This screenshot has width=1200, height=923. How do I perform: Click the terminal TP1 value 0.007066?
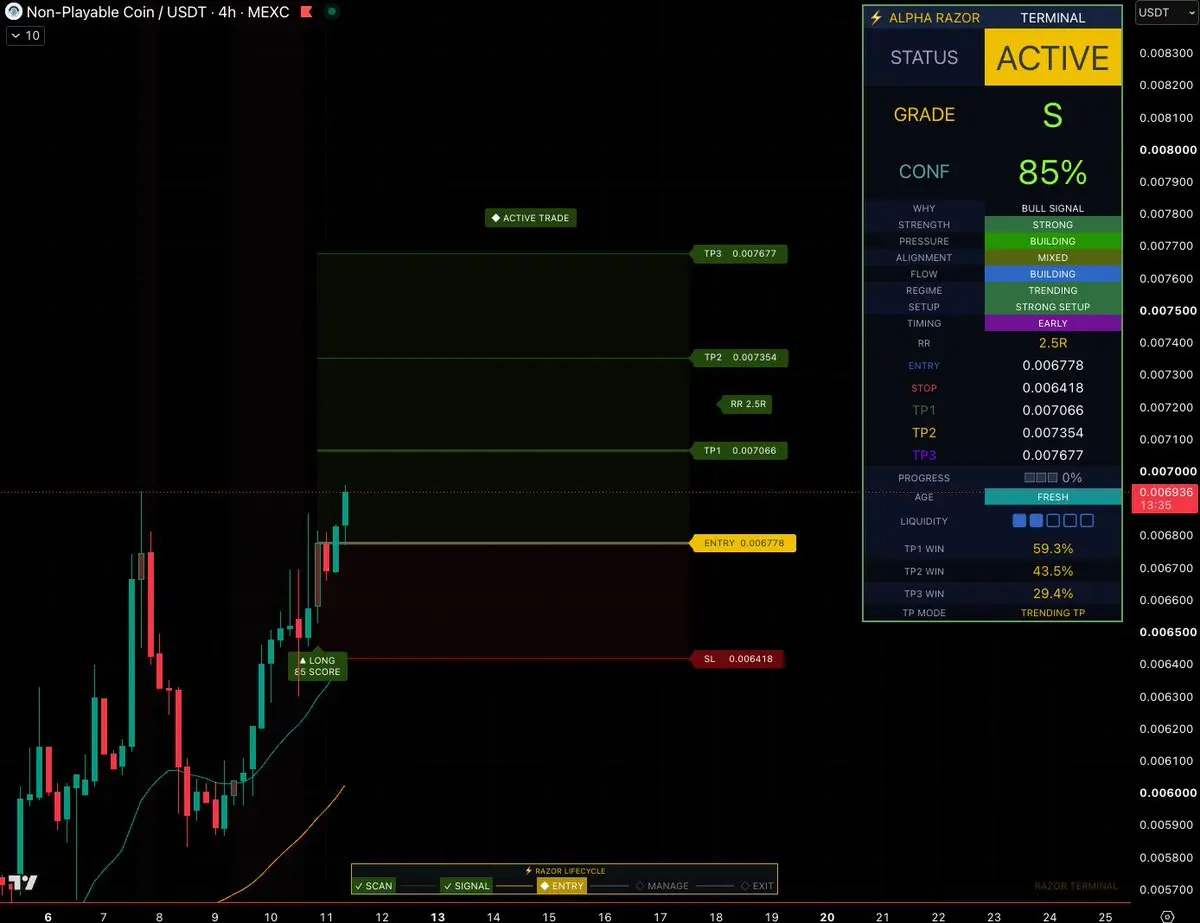1053,410
